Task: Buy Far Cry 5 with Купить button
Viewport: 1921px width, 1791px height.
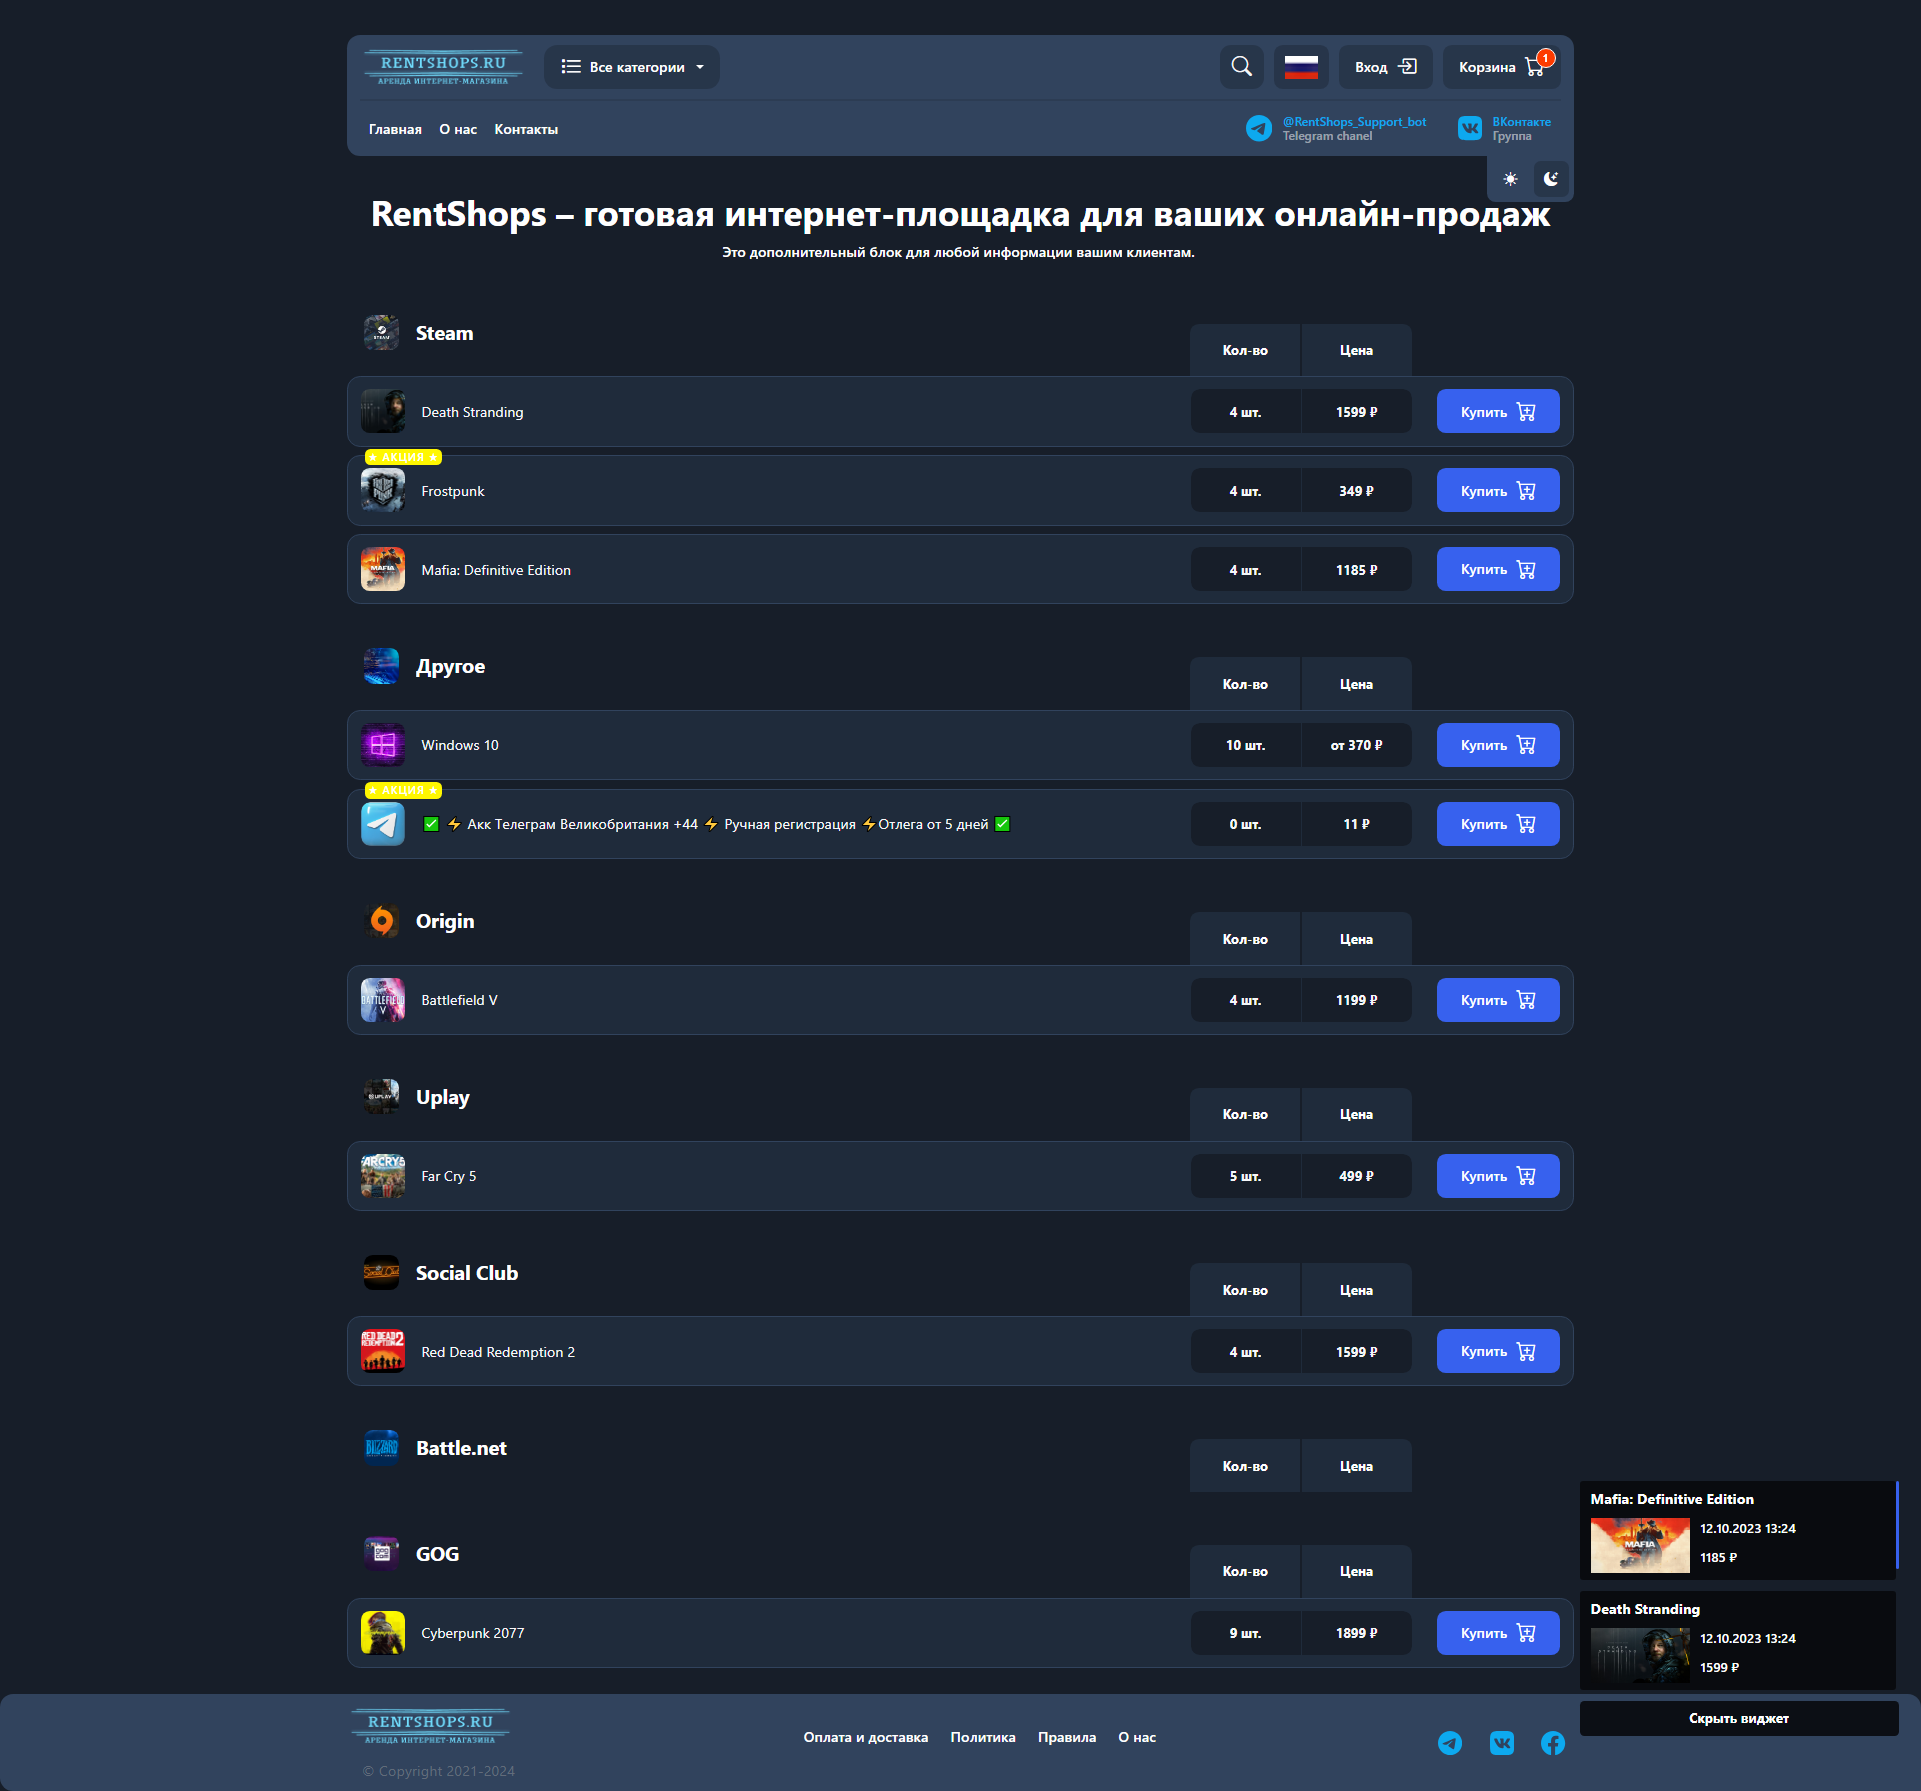Action: click(x=1498, y=1176)
